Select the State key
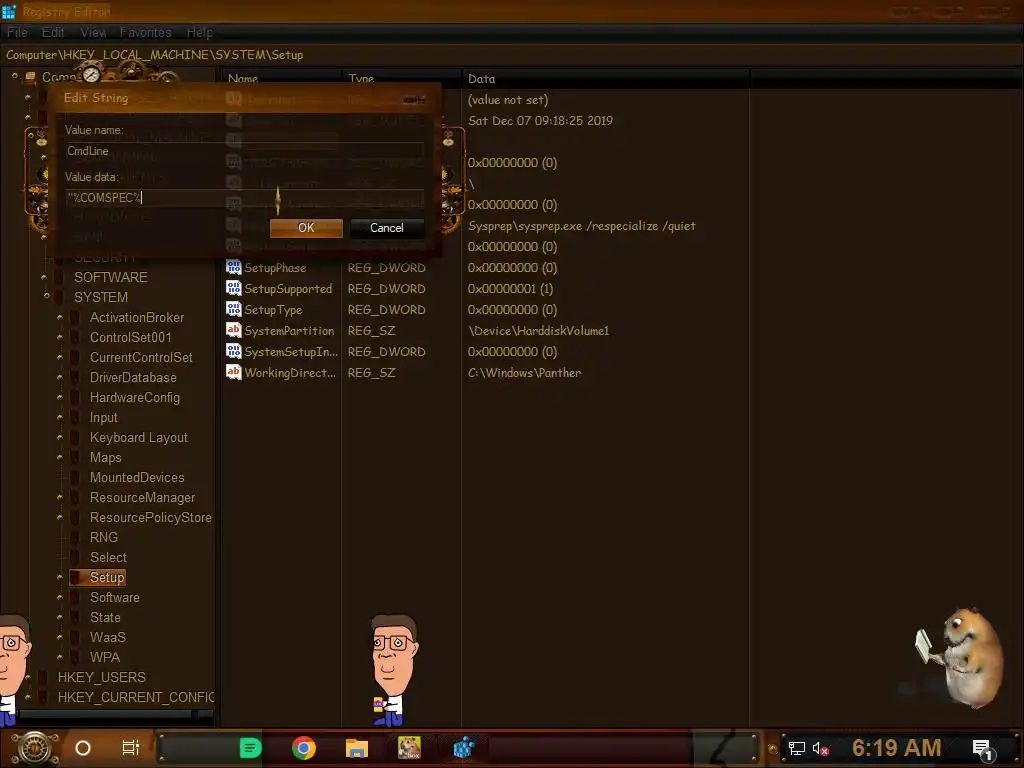The height and width of the screenshot is (768, 1024). point(105,617)
